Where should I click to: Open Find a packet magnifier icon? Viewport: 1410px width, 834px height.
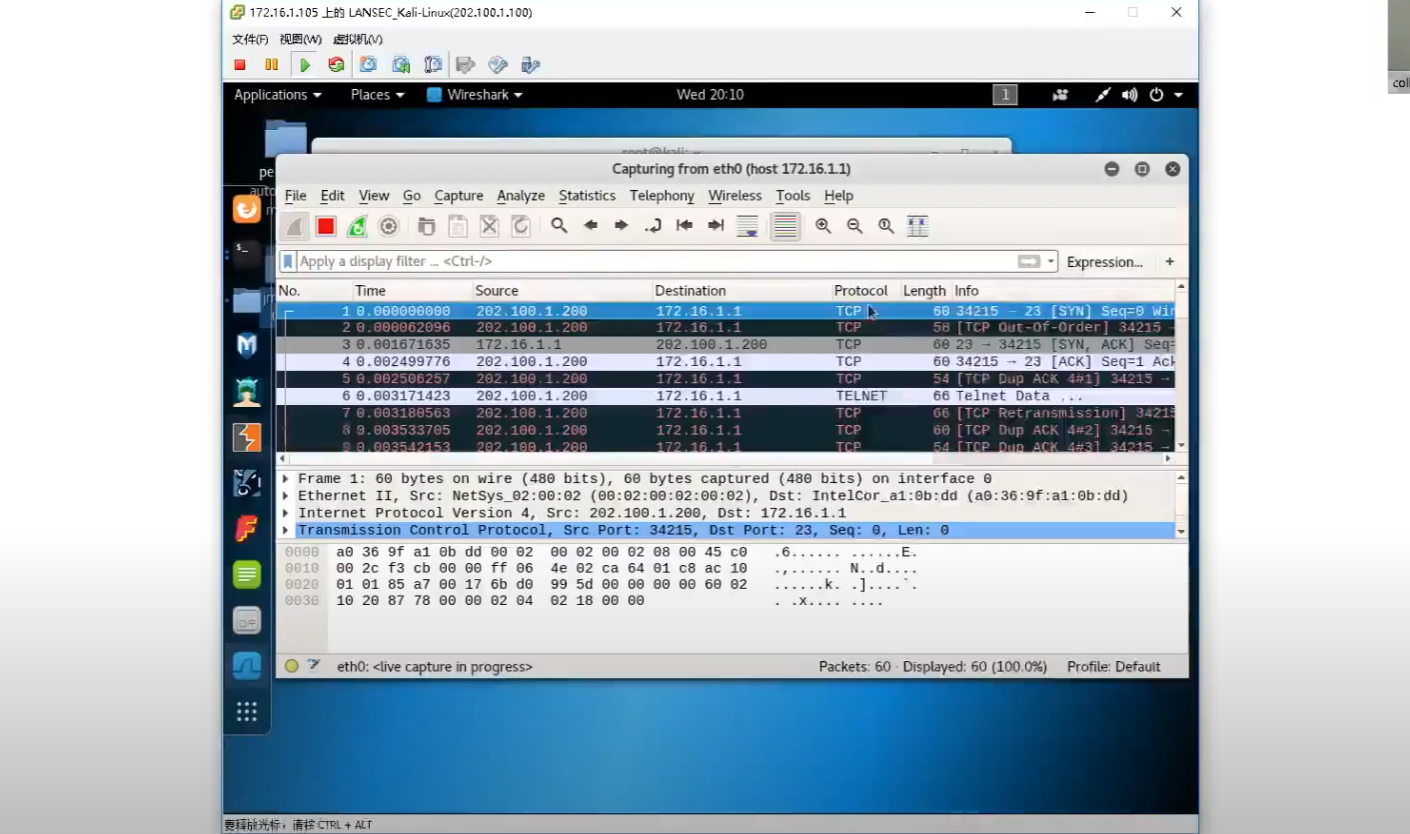point(559,226)
